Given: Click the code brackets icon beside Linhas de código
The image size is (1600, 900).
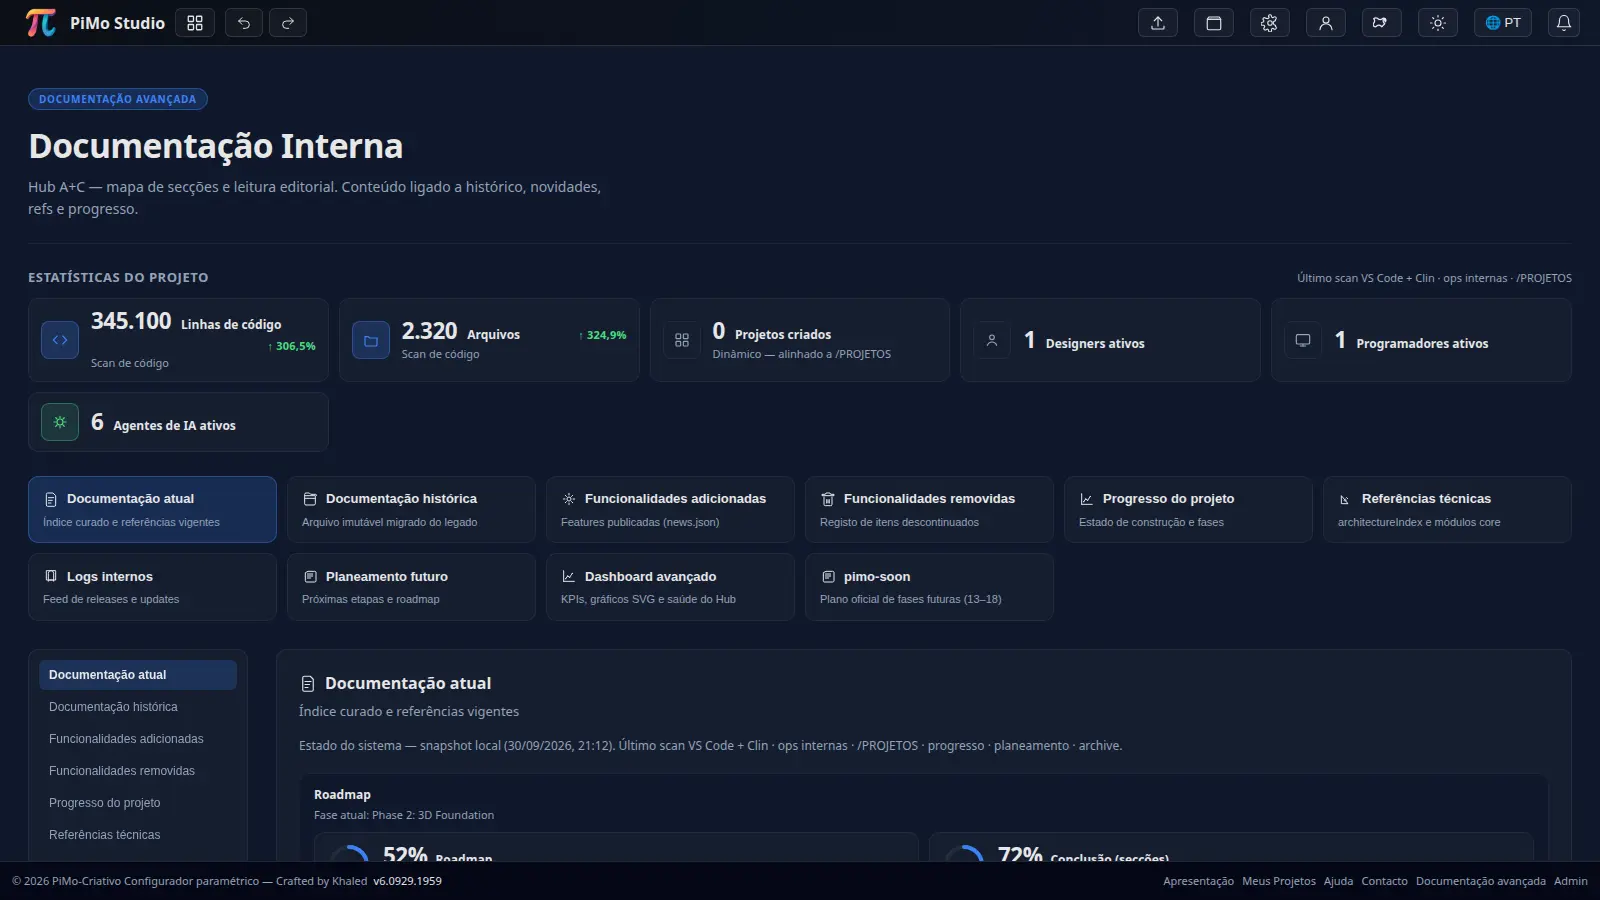Looking at the screenshot, I should (x=60, y=340).
